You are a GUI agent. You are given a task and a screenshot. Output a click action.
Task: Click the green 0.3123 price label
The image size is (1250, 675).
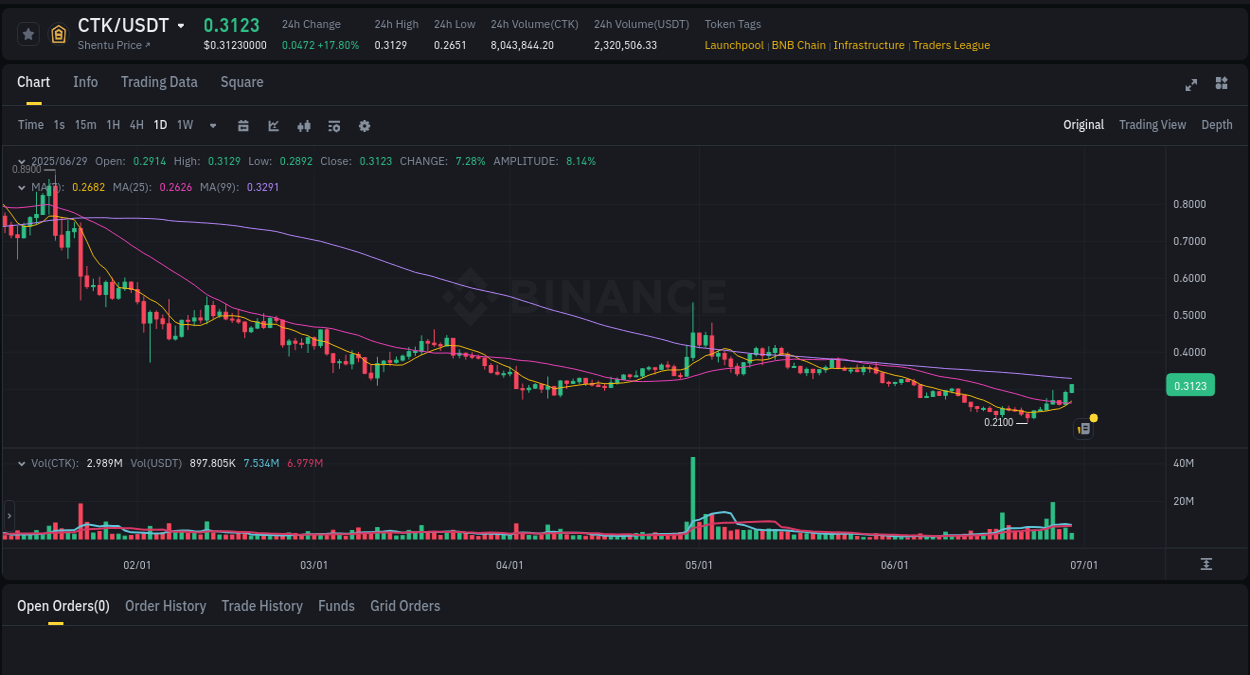point(1190,384)
